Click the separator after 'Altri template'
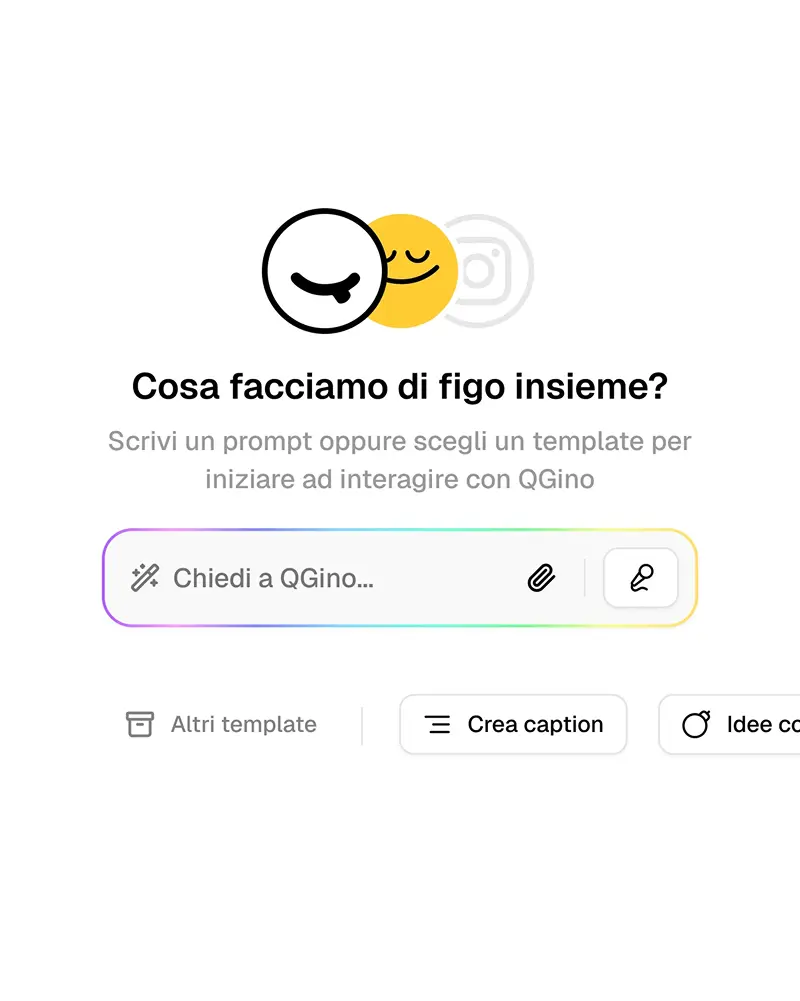 point(362,725)
